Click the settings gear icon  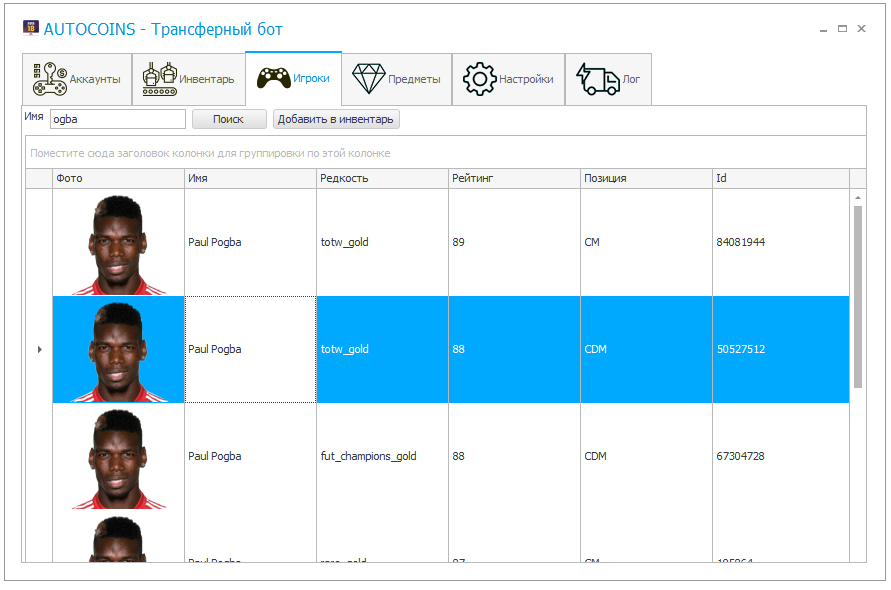click(x=480, y=79)
